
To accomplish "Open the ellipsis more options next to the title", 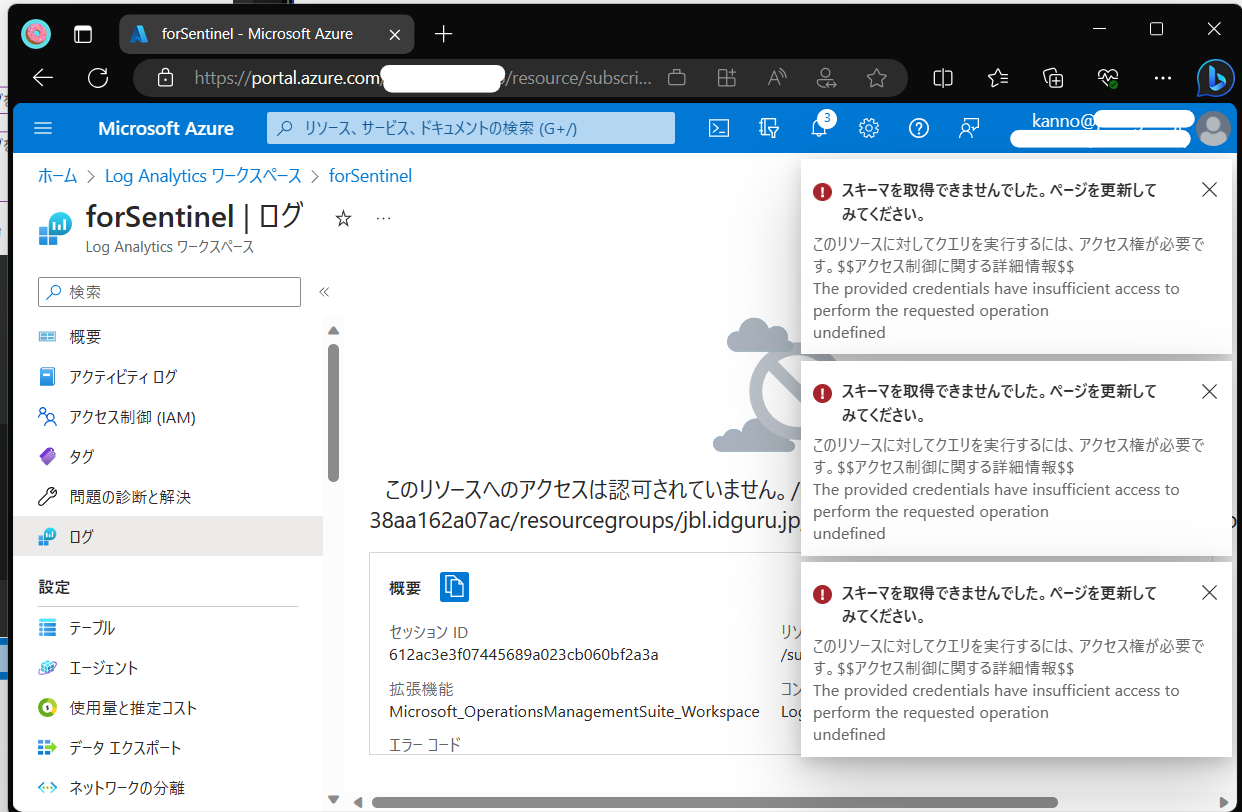I will 383,218.
